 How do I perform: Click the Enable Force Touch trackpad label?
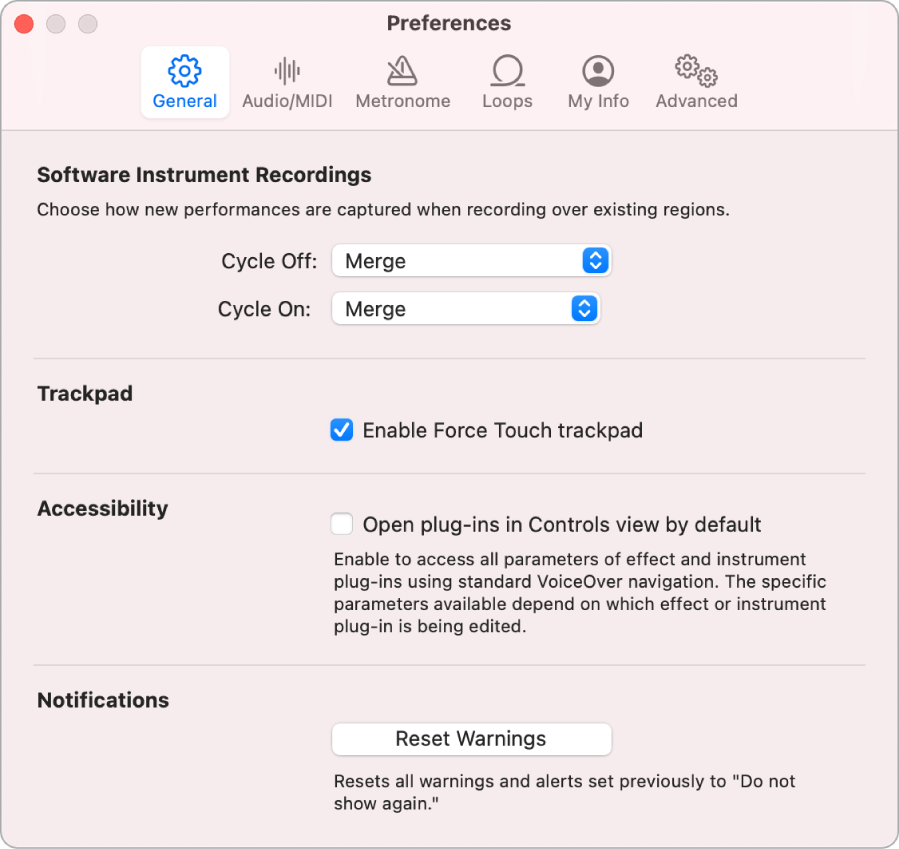[502, 431]
